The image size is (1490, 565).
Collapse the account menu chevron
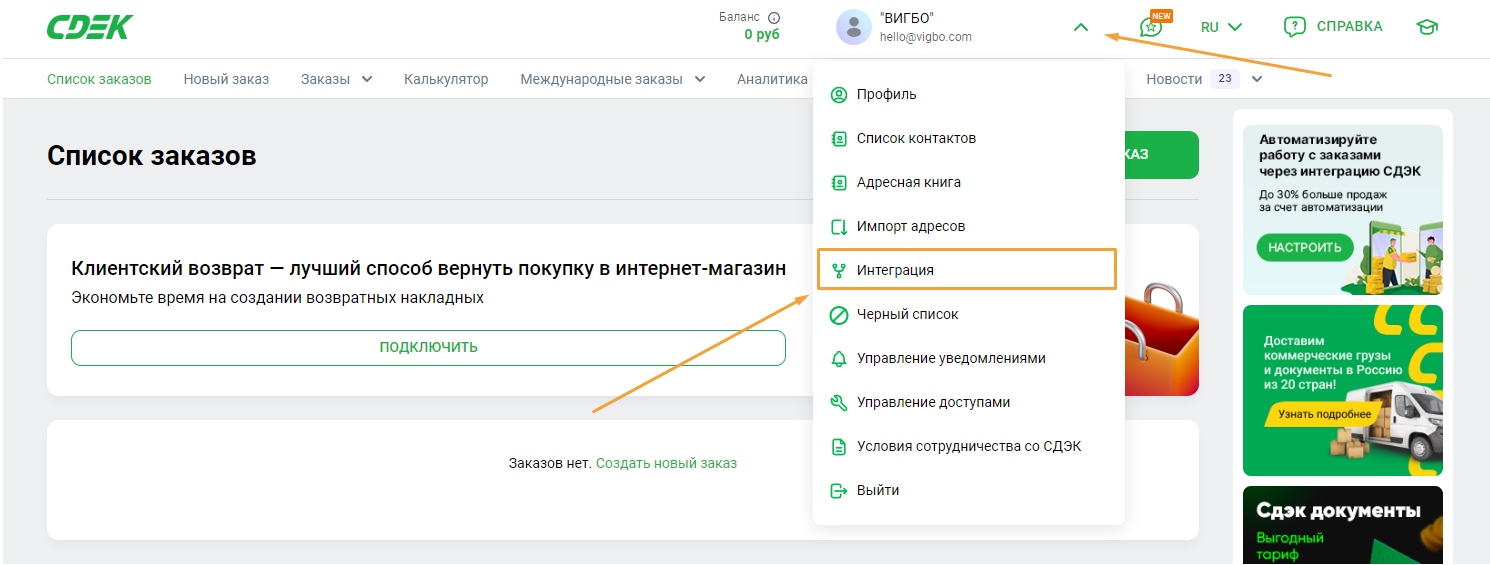(x=1080, y=28)
